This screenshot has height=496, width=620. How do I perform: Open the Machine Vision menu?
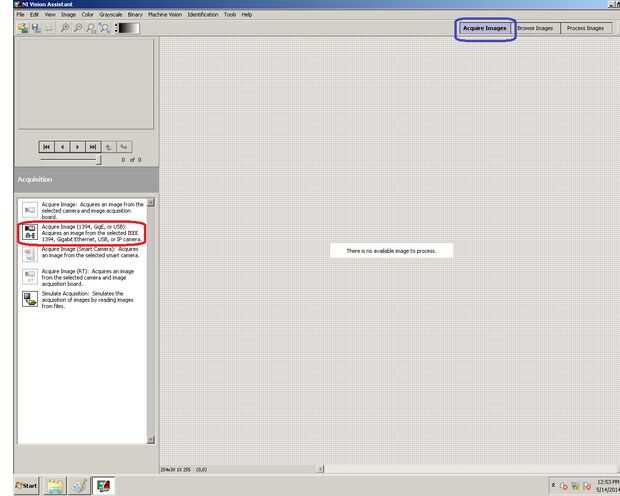tap(165, 15)
